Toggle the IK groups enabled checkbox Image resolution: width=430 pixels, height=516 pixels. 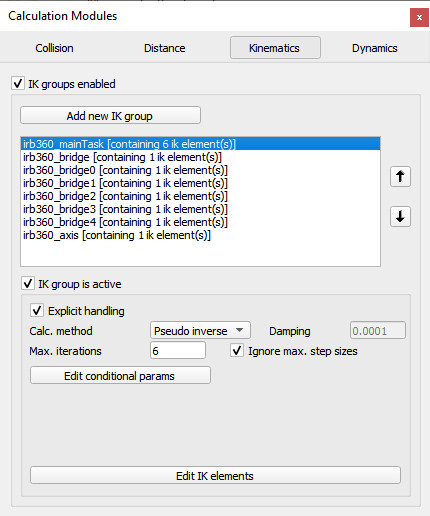click(18, 83)
